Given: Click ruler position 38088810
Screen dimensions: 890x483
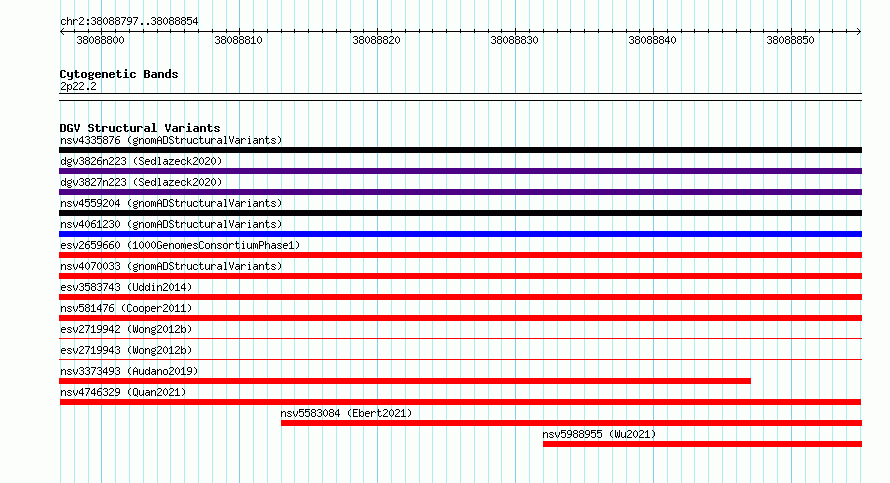Looking at the screenshot, I should point(238,40).
